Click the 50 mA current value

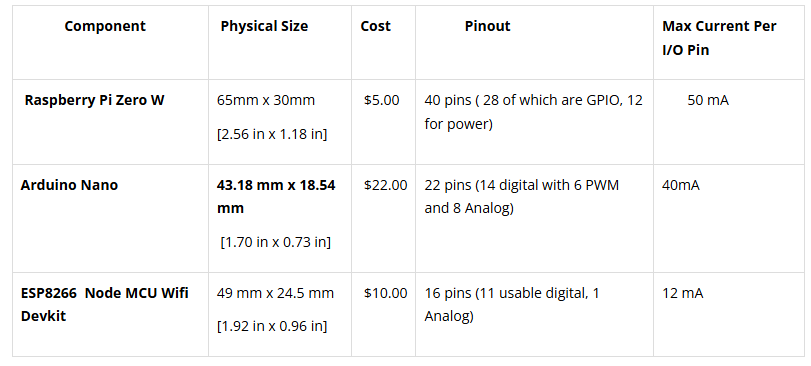pyautogui.click(x=708, y=100)
